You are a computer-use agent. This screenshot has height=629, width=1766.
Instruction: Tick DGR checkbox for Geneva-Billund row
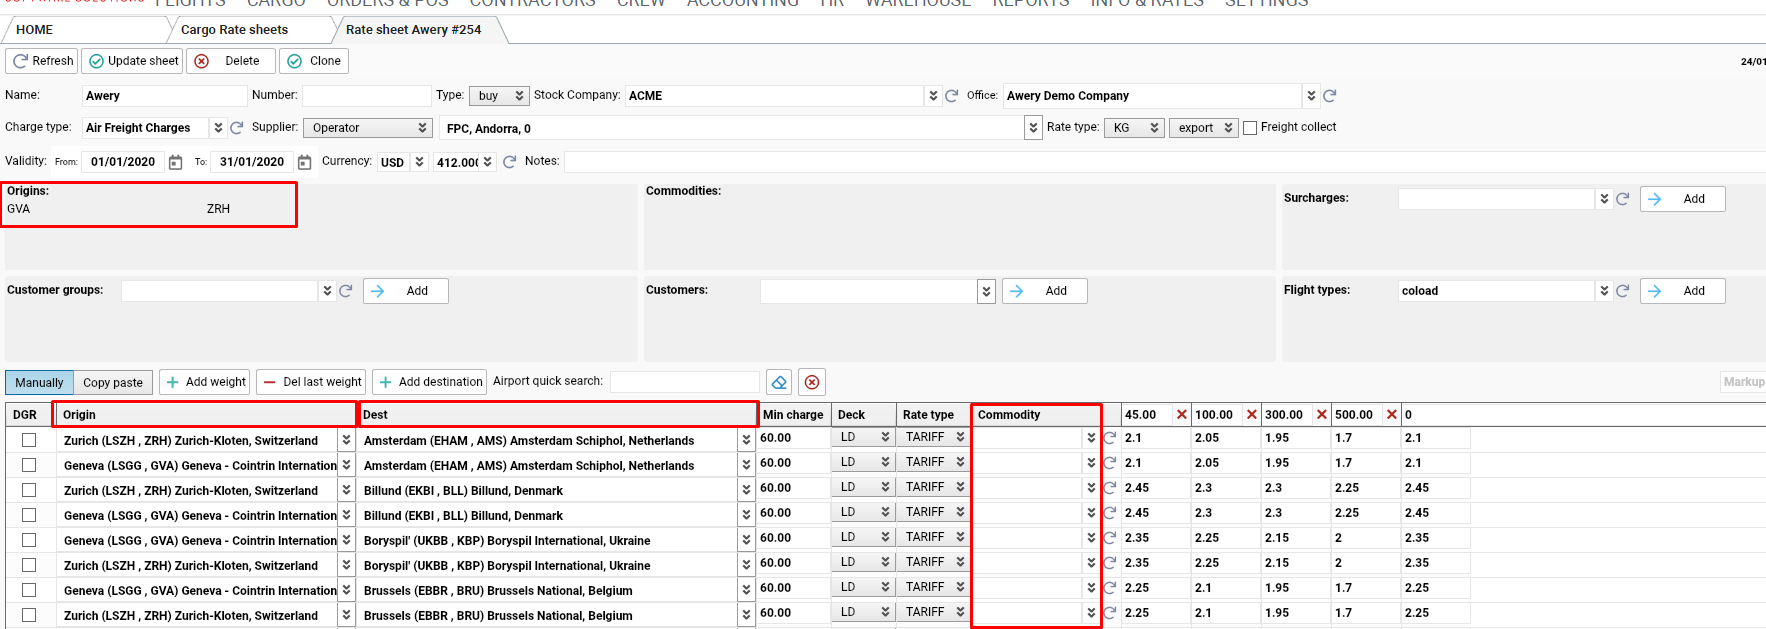(29, 515)
